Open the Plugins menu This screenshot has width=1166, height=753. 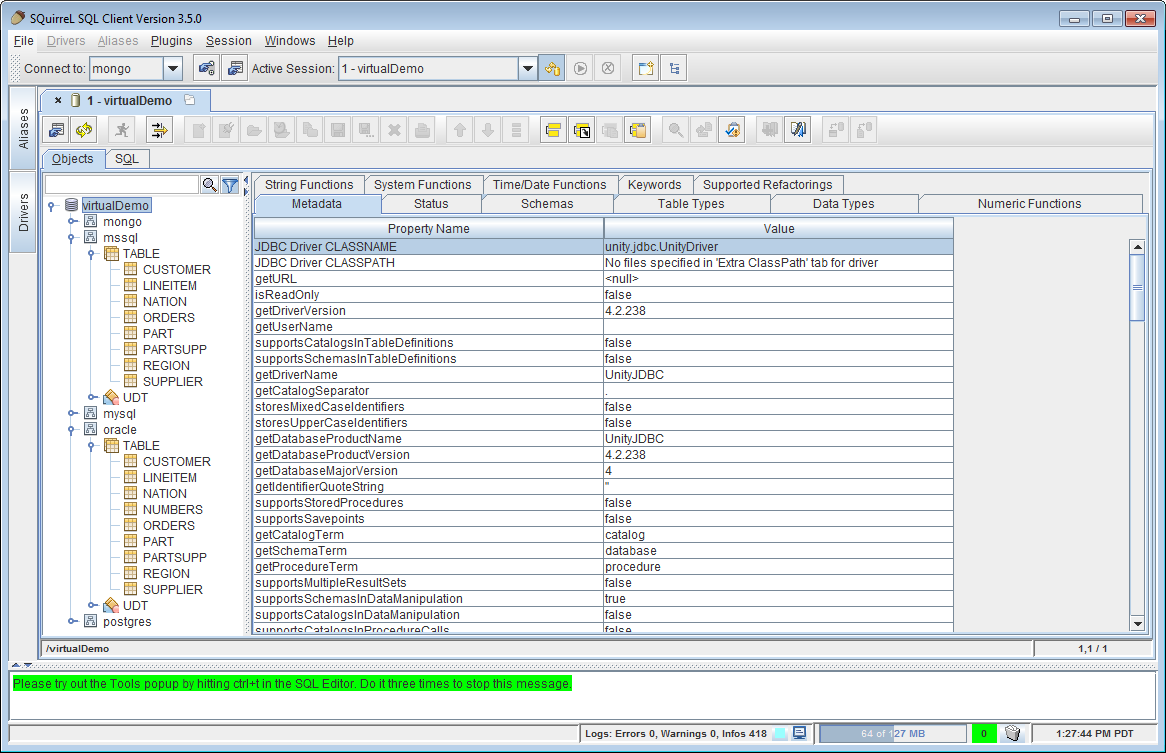[171, 41]
